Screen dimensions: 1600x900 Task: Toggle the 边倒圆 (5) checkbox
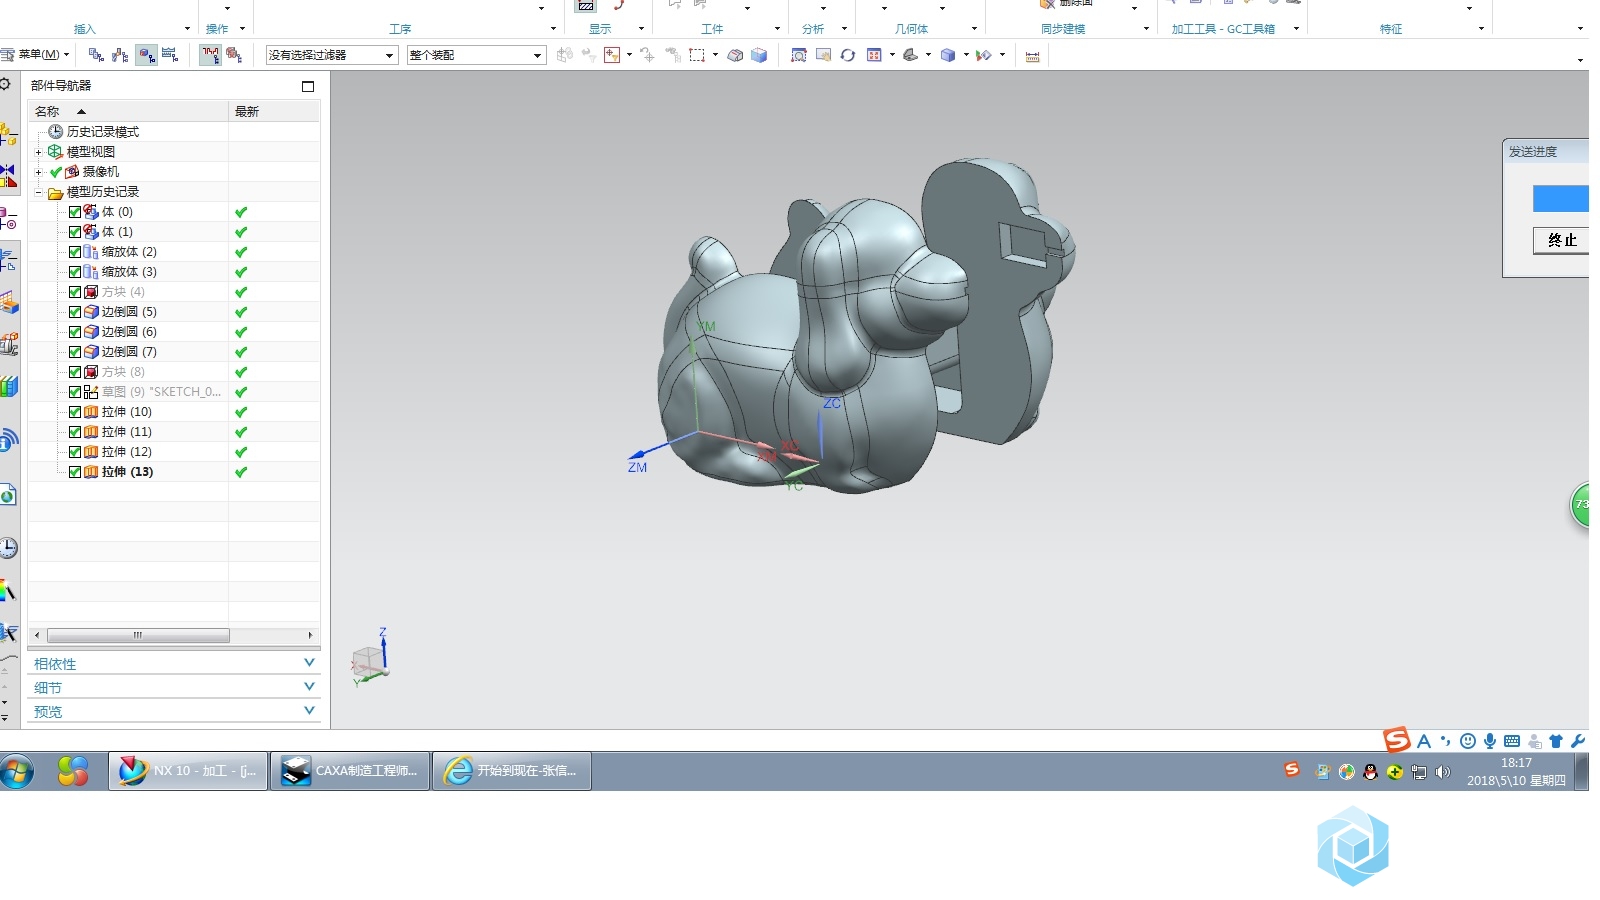75,312
